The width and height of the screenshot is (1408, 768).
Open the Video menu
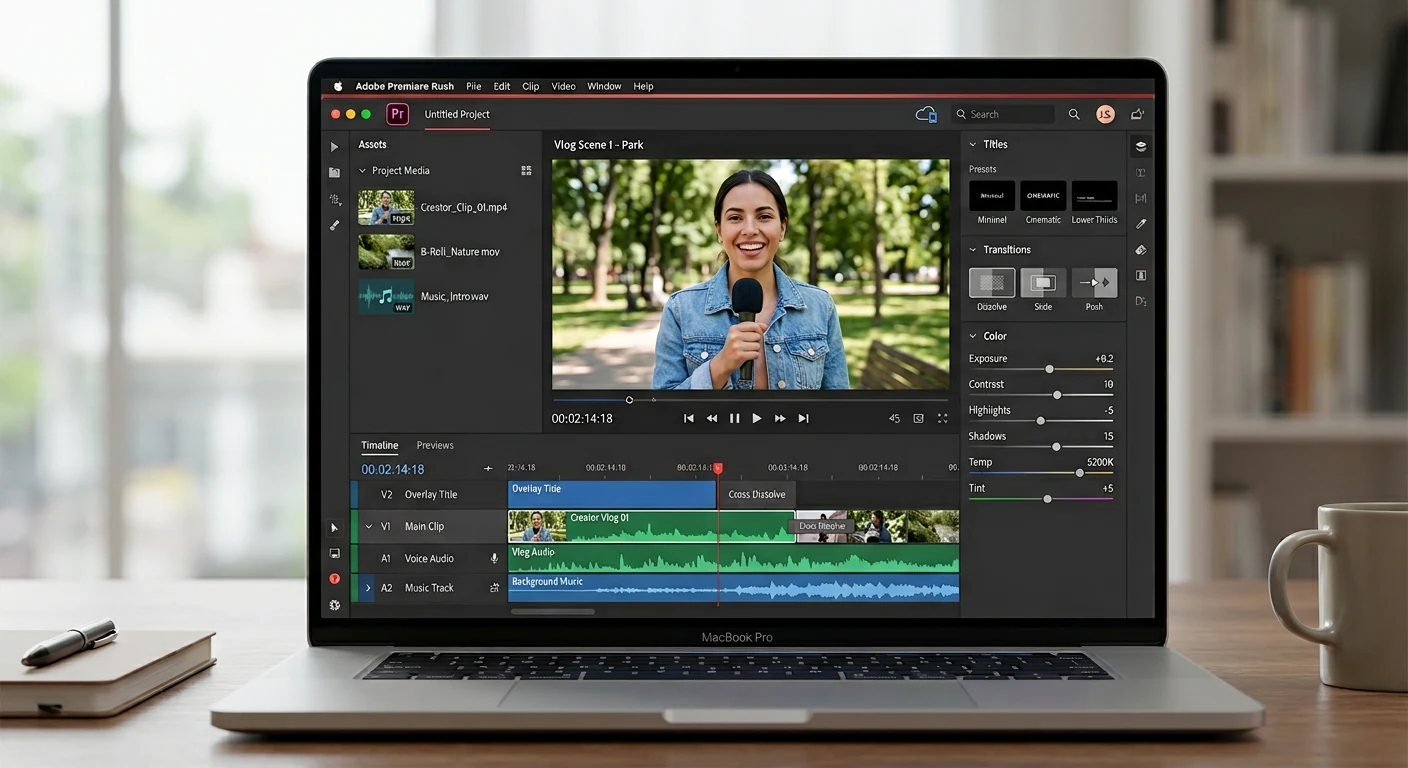click(x=563, y=87)
